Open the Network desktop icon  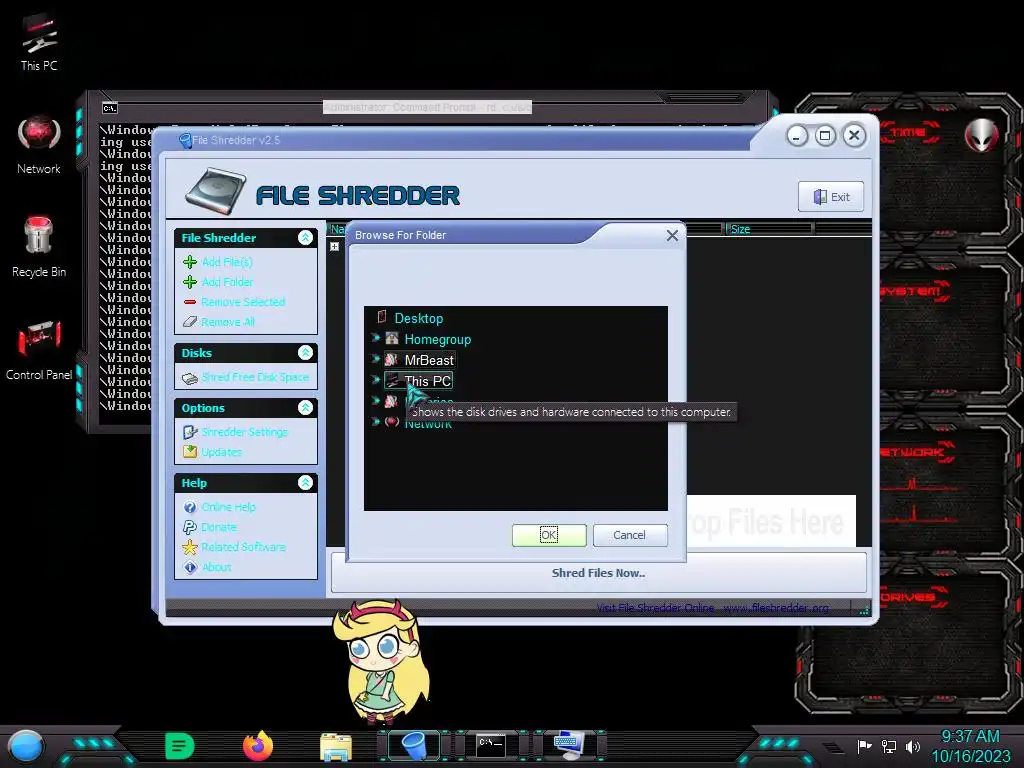click(x=39, y=145)
